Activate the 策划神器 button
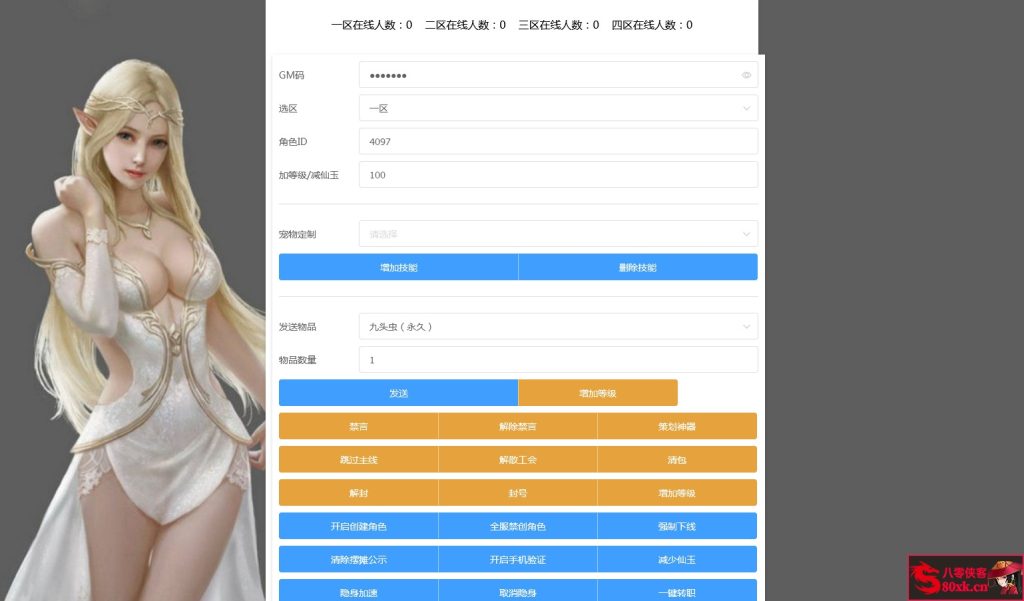Viewport: 1024px width, 601px height. click(677, 425)
